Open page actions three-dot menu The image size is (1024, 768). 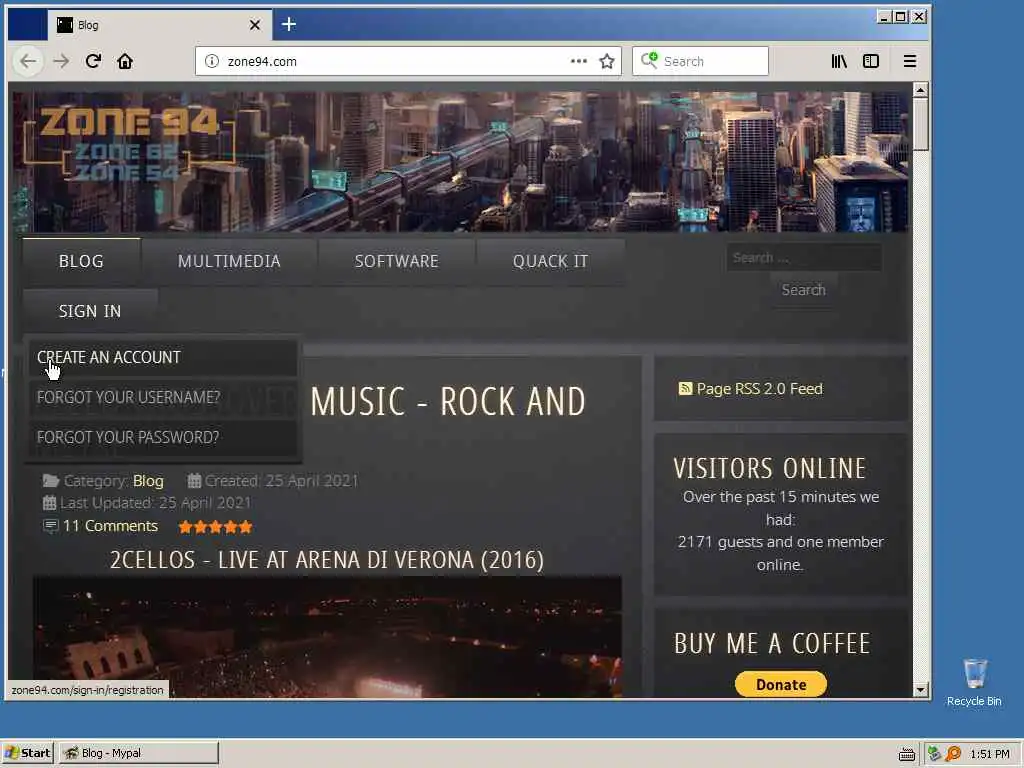click(579, 61)
